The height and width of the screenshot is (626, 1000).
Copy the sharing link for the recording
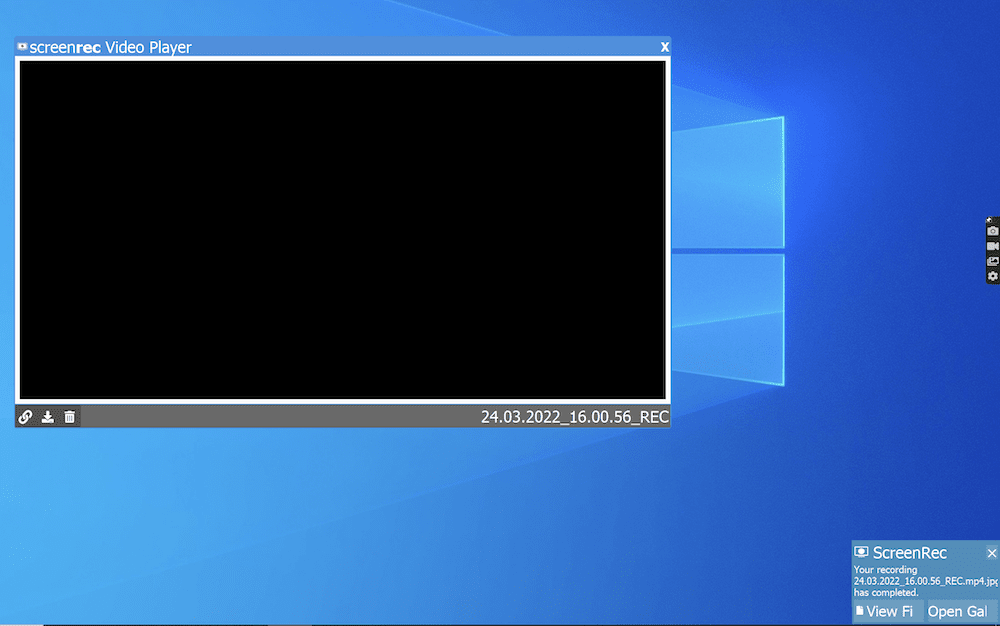pyautogui.click(x=24, y=417)
